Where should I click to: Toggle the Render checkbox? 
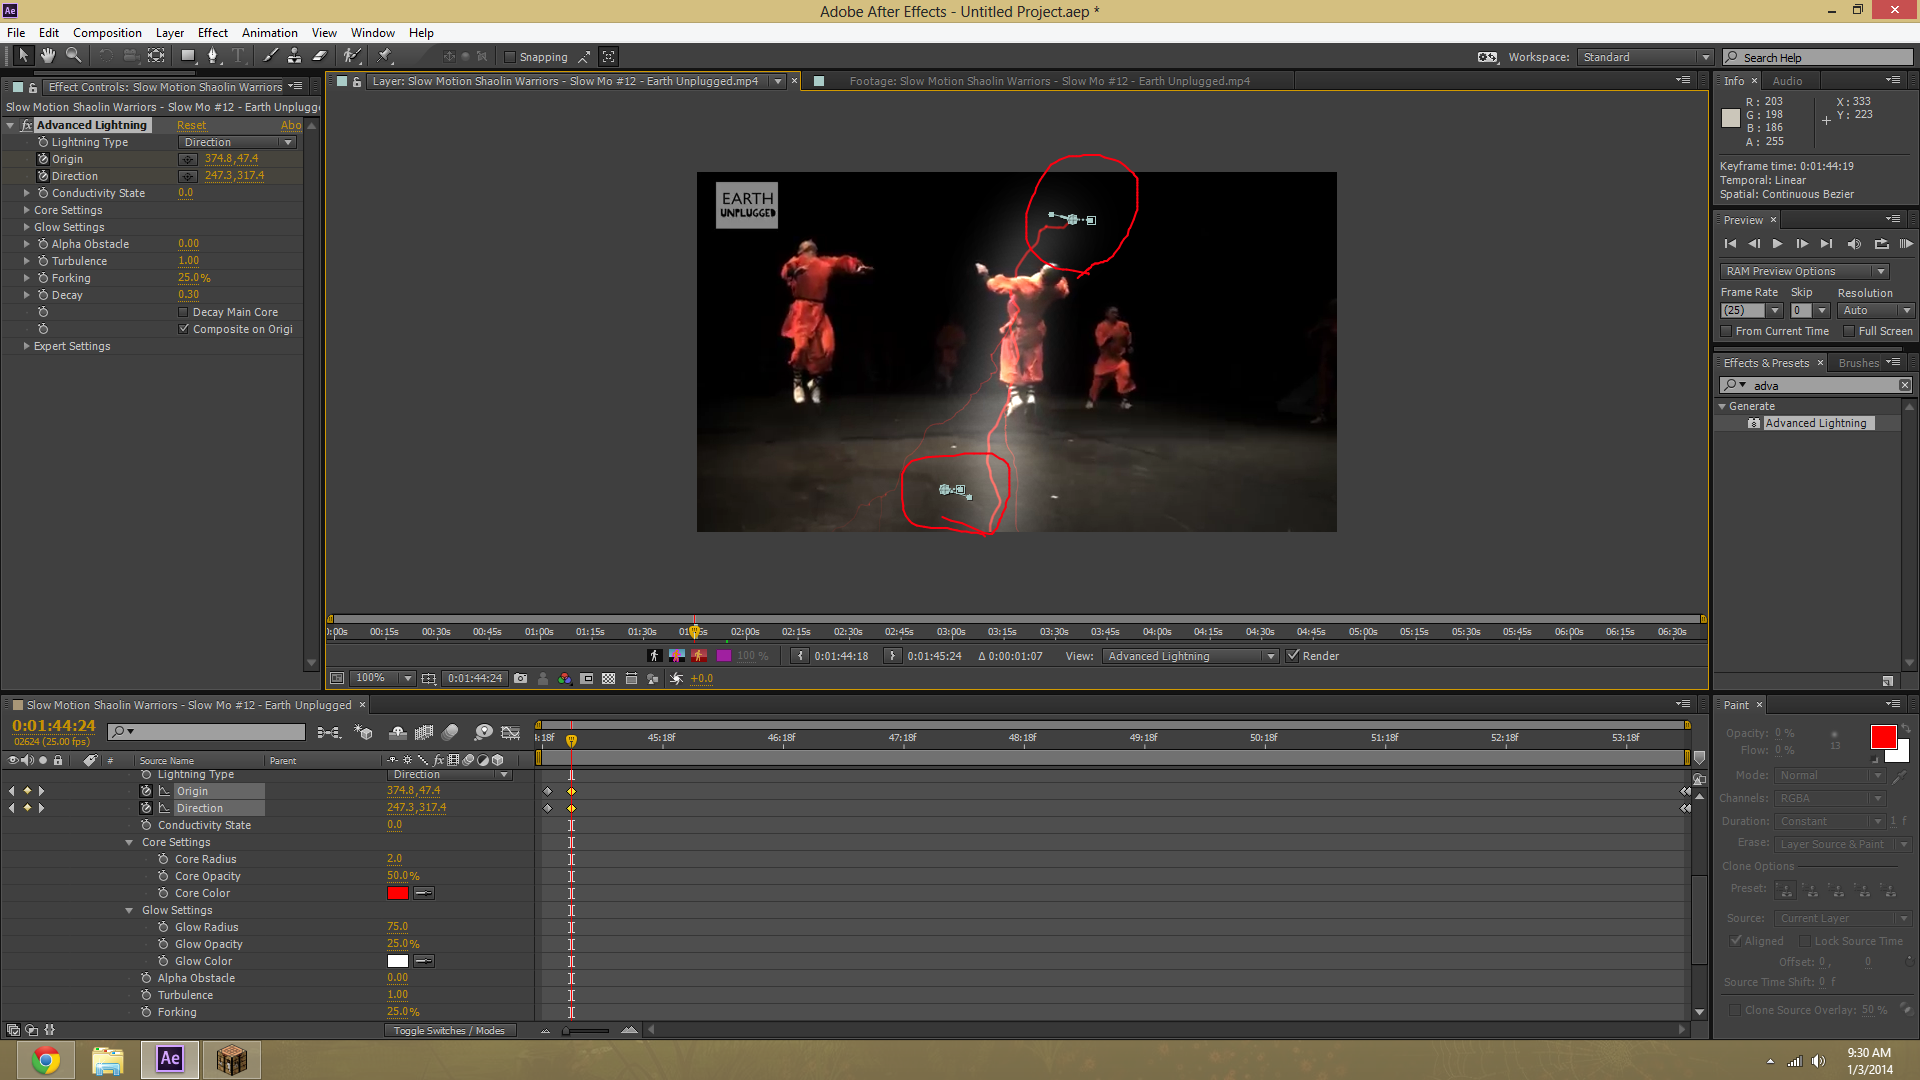click(x=1293, y=656)
